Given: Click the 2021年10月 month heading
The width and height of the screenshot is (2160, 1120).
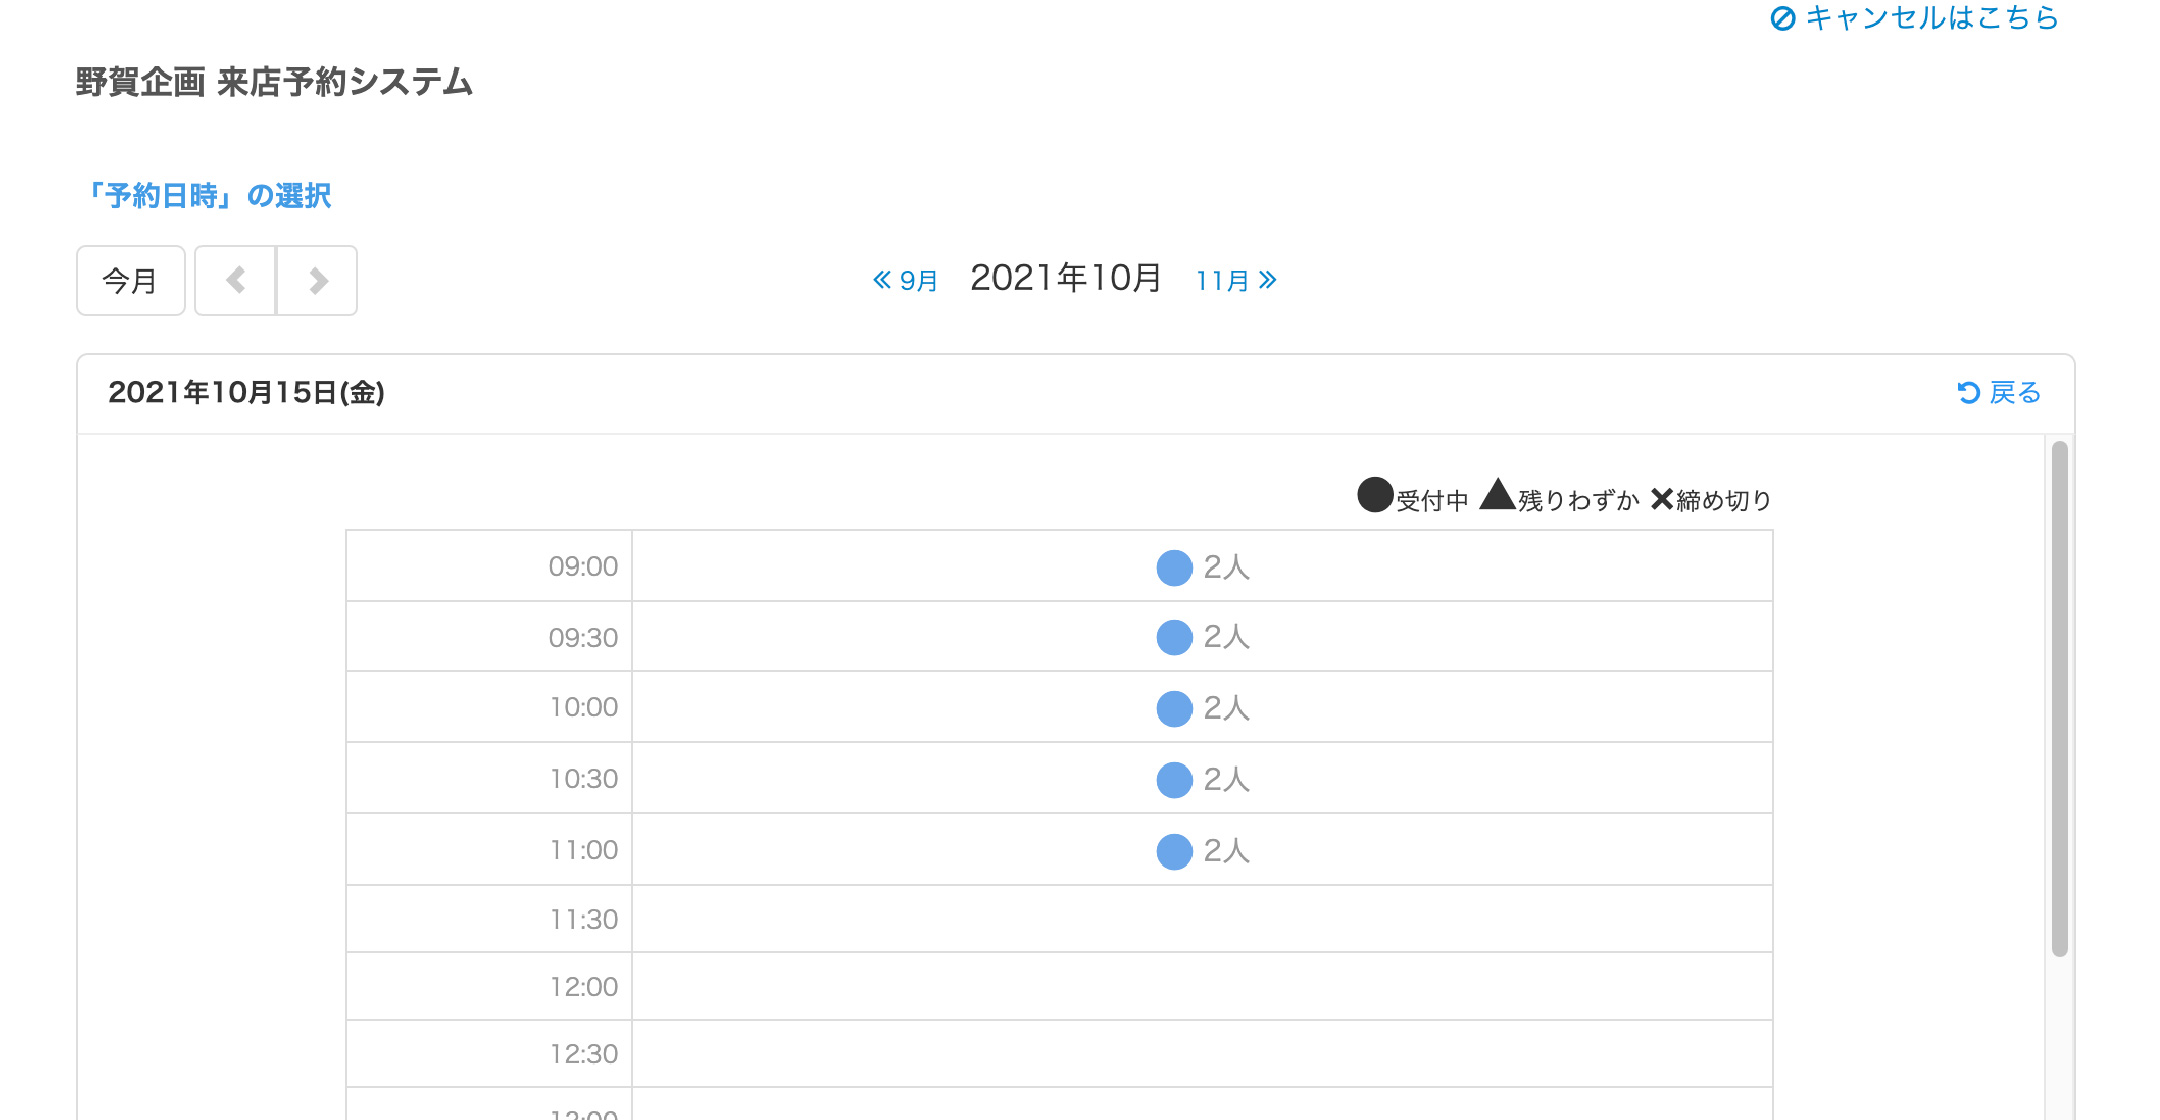Looking at the screenshot, I should click(x=1066, y=278).
